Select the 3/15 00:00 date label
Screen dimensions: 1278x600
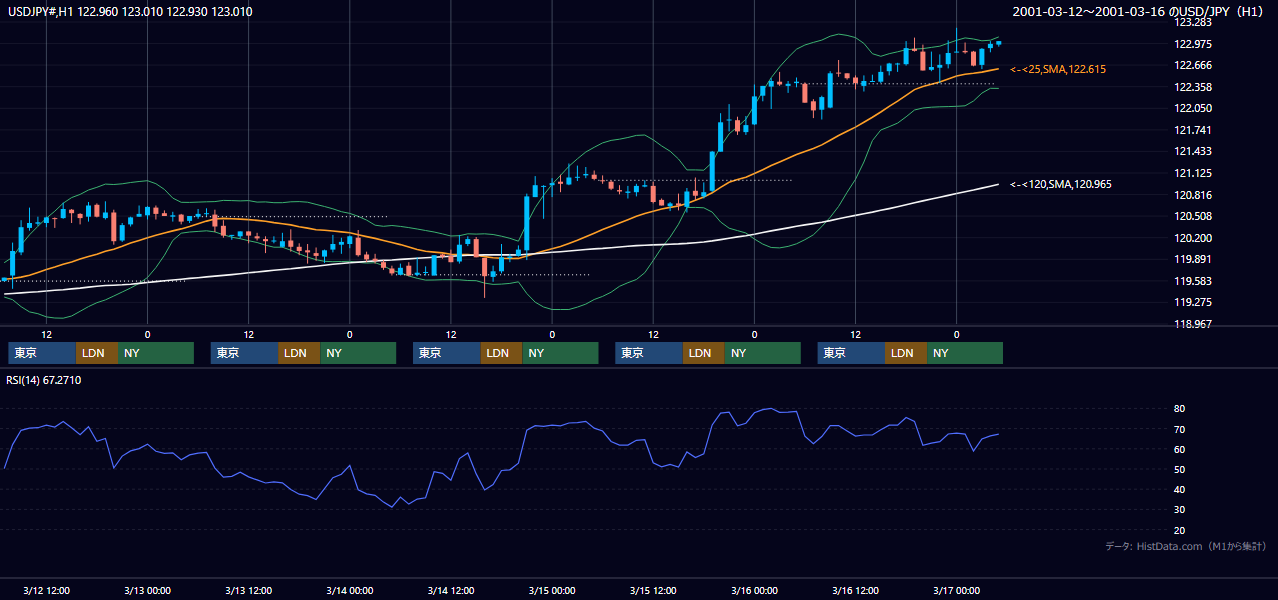tap(552, 590)
